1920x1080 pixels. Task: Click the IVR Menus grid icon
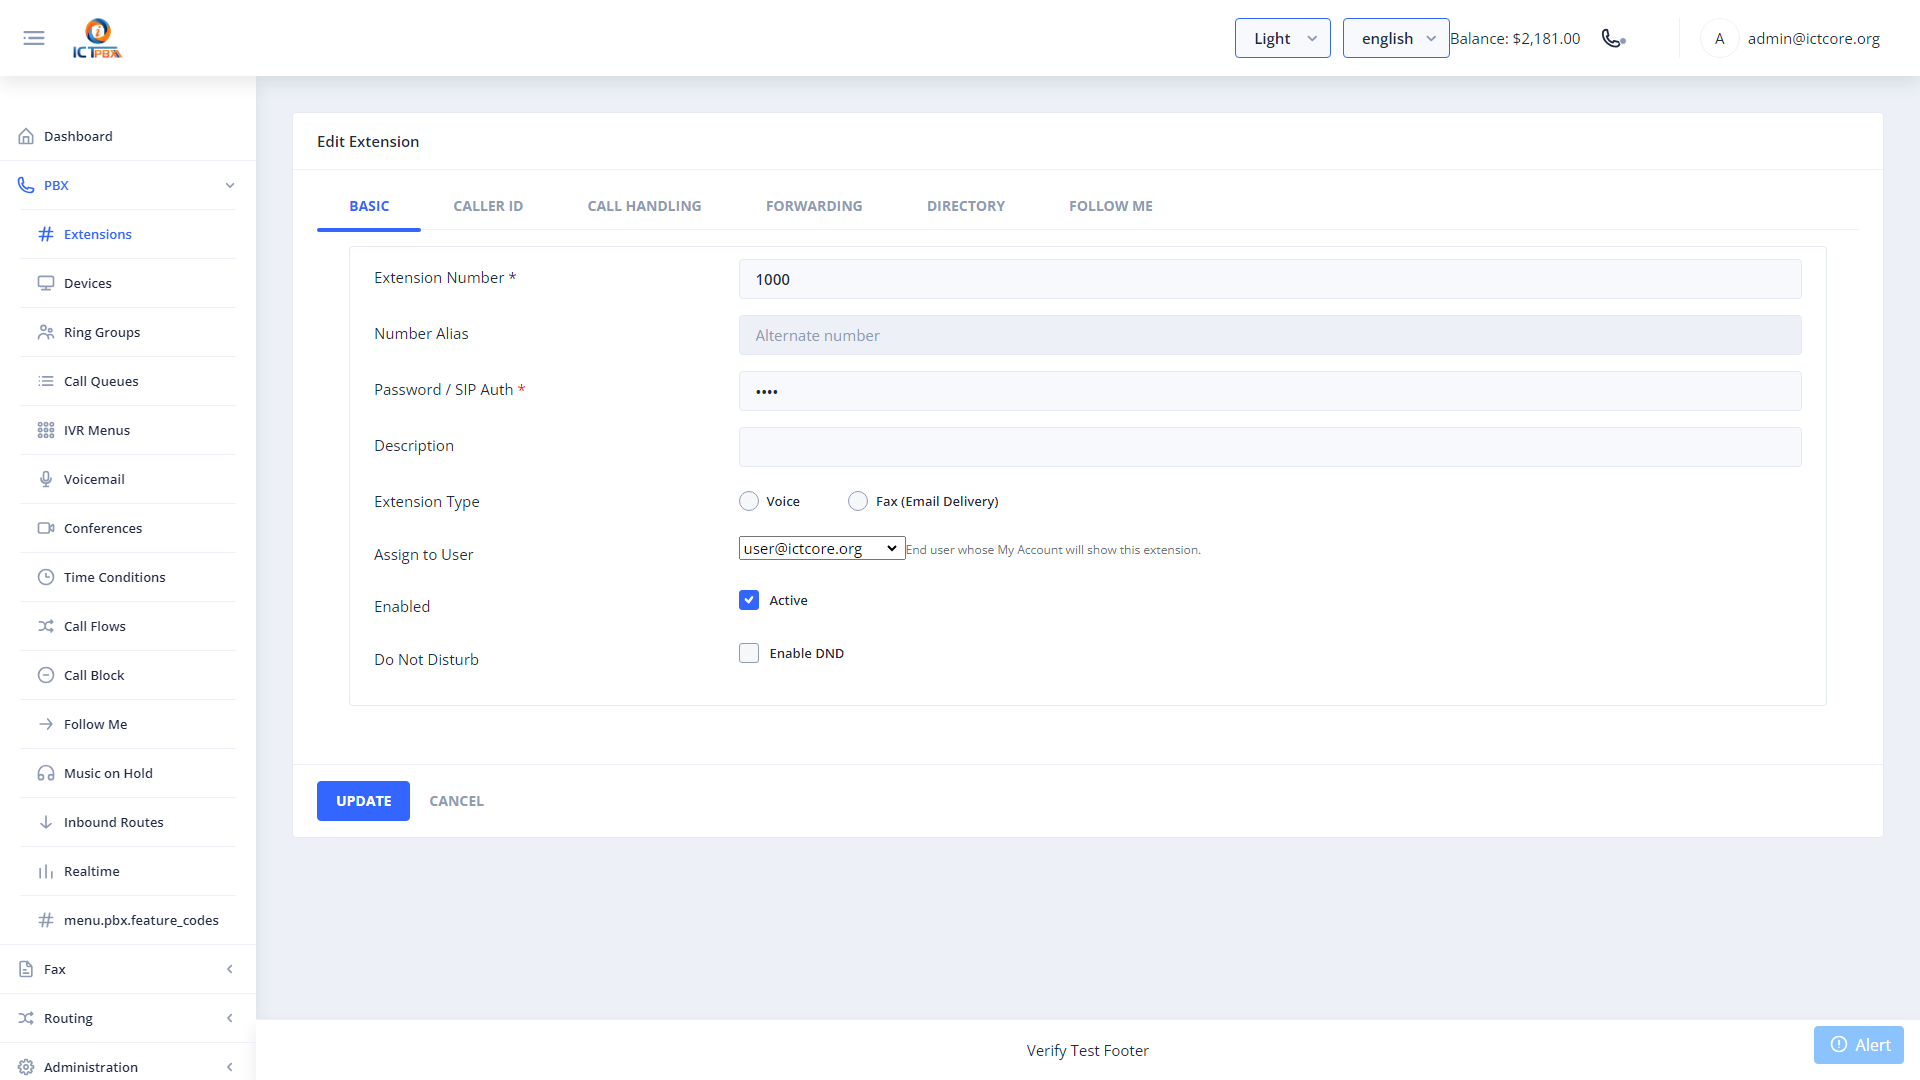46,430
